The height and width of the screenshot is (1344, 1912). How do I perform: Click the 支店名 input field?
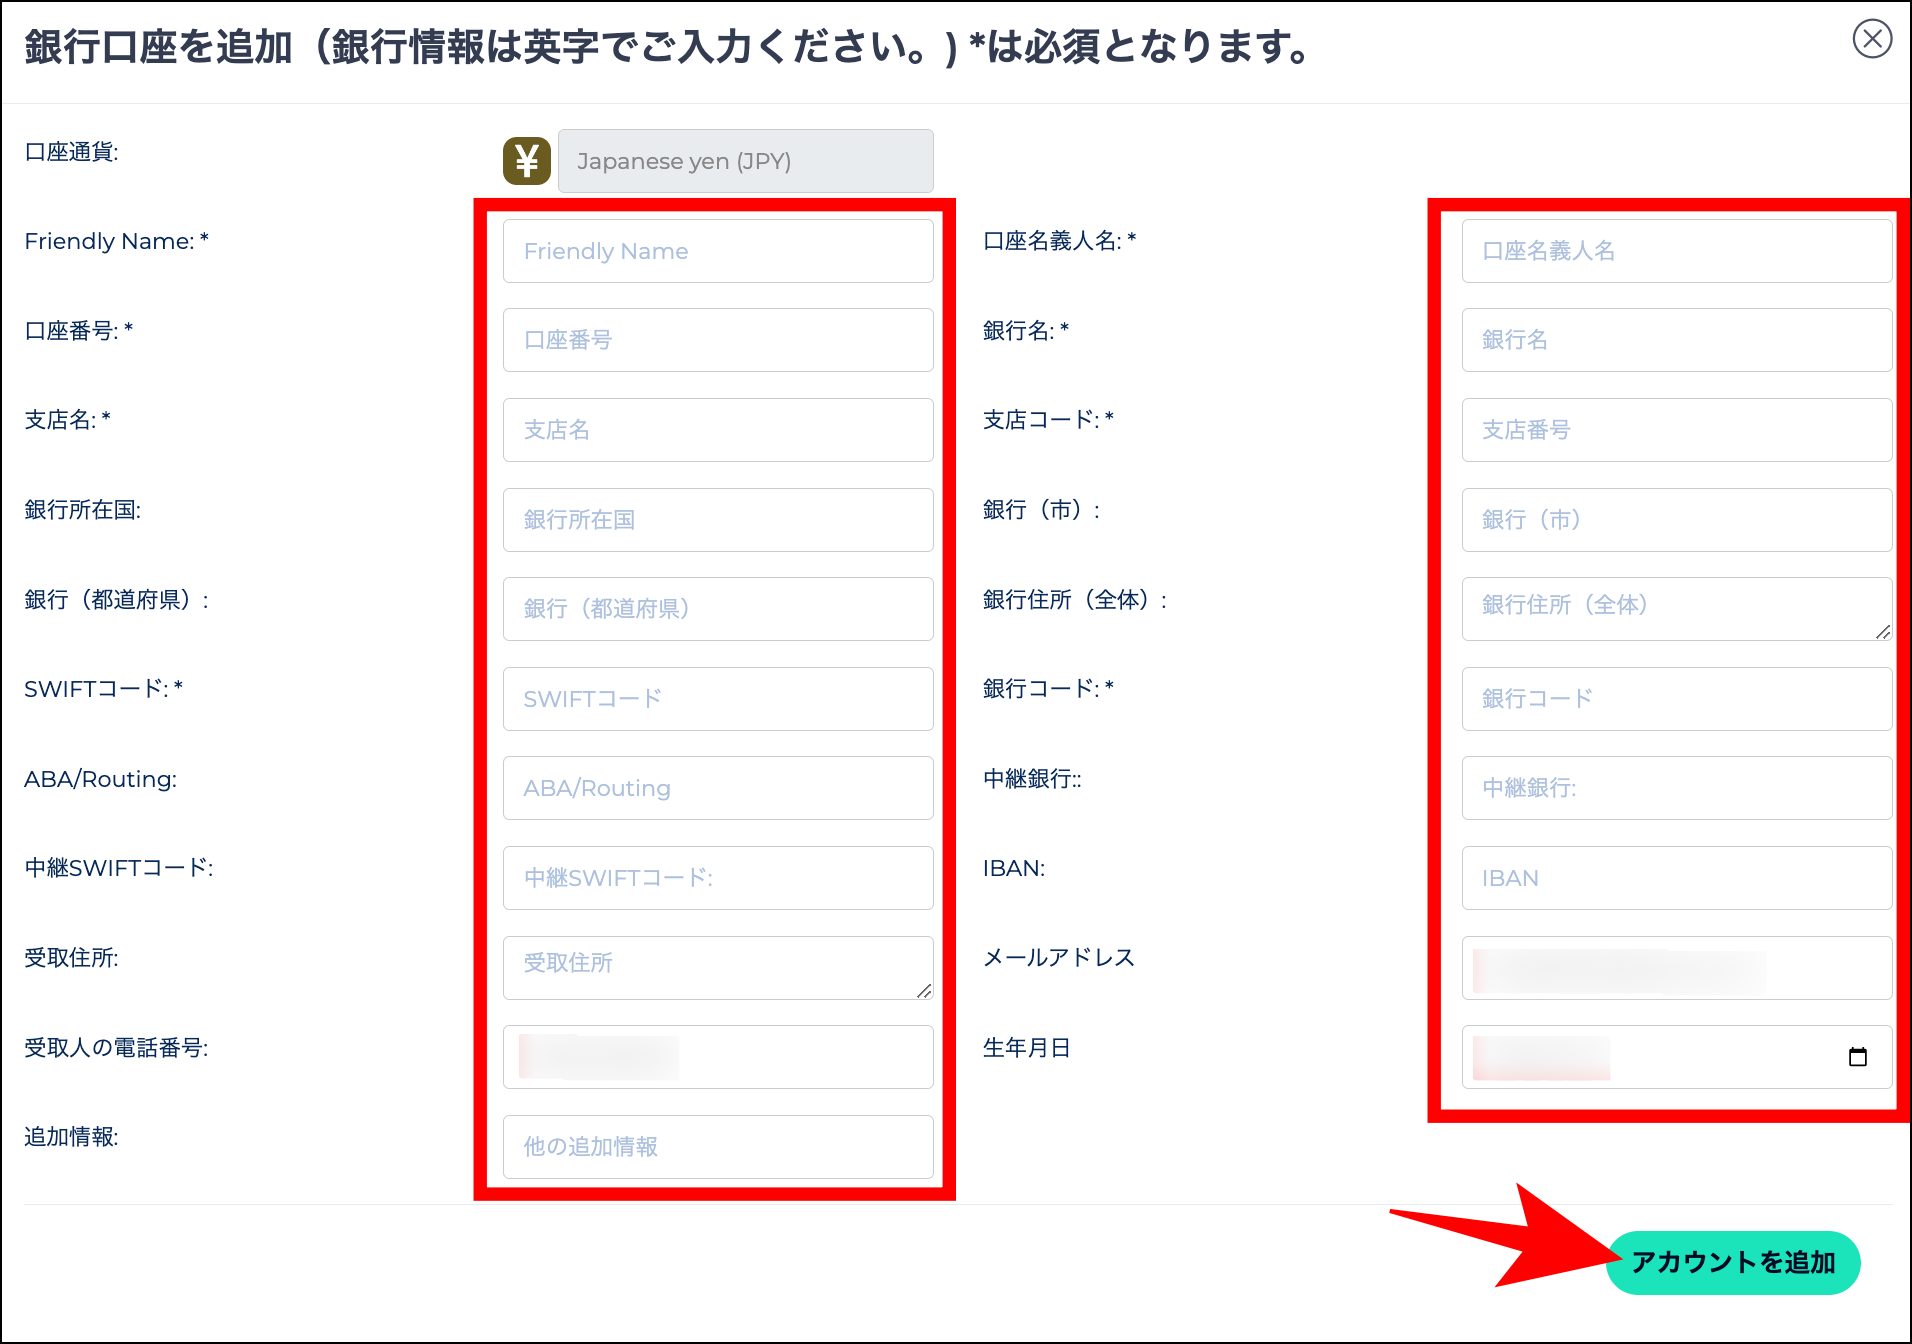click(x=717, y=430)
